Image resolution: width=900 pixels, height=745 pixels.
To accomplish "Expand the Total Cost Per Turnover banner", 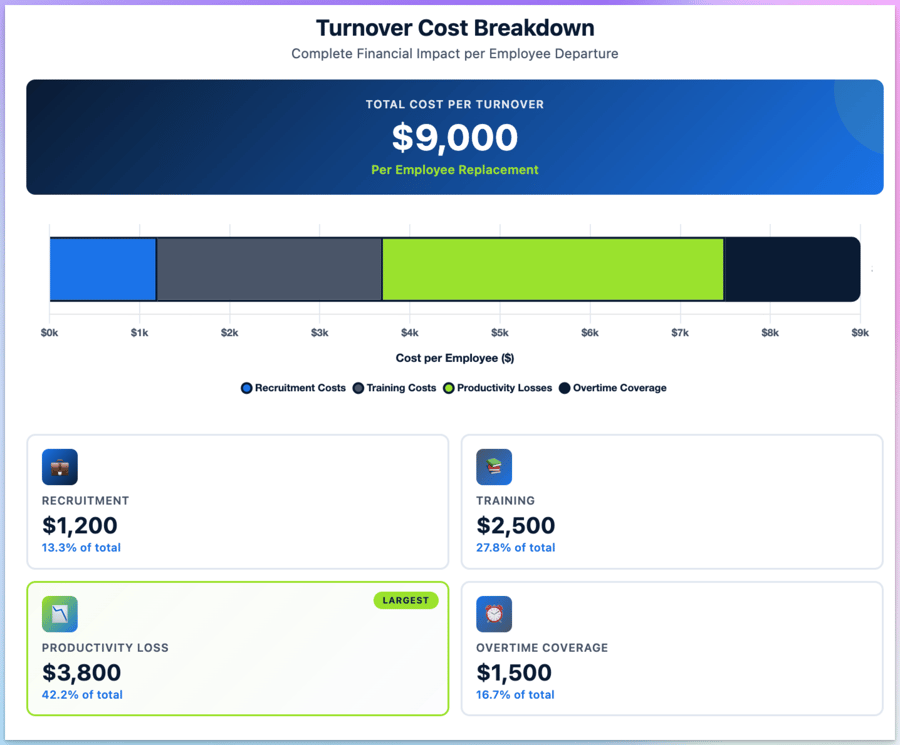I will click(x=455, y=137).
